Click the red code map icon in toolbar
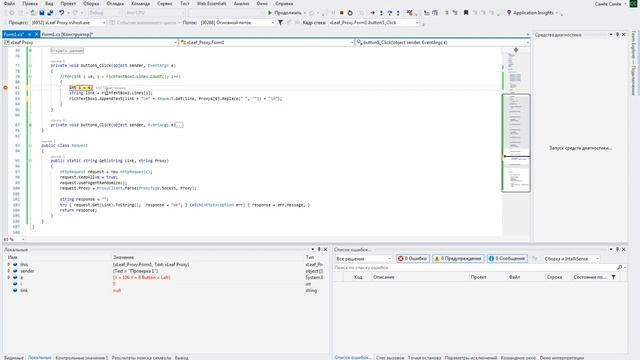 410,13
